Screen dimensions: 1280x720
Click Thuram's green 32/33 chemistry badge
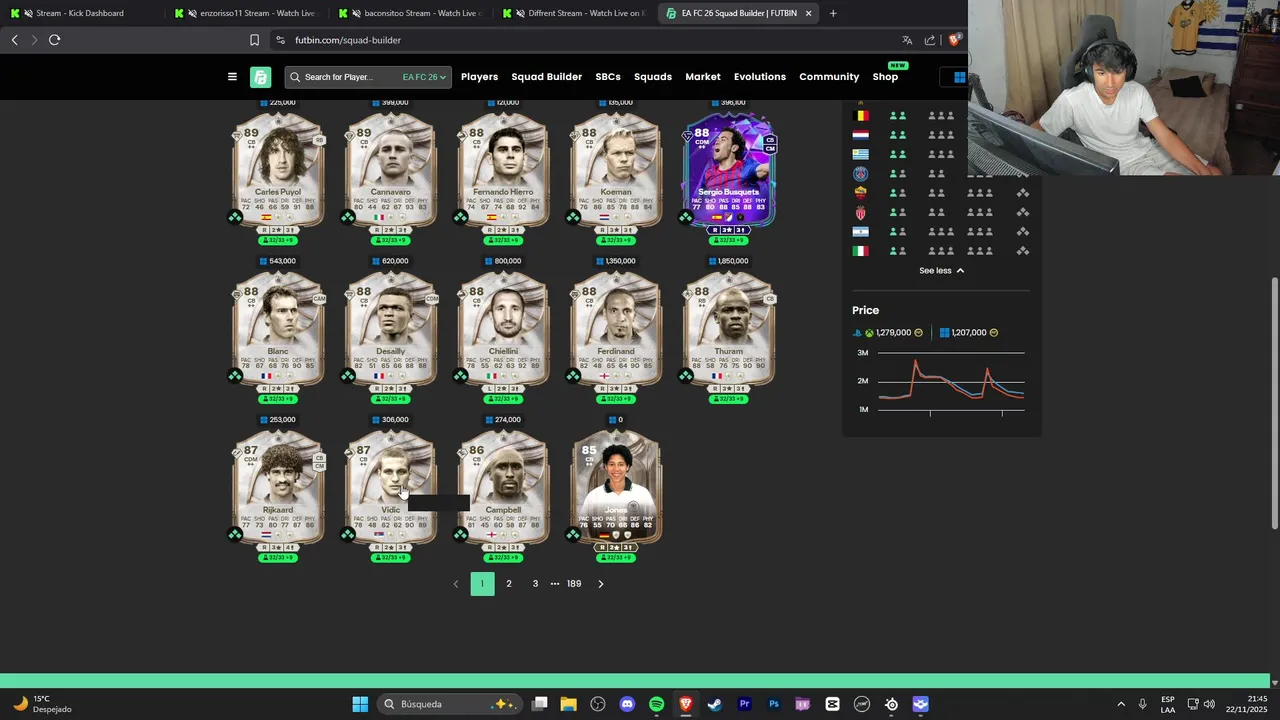click(729, 400)
